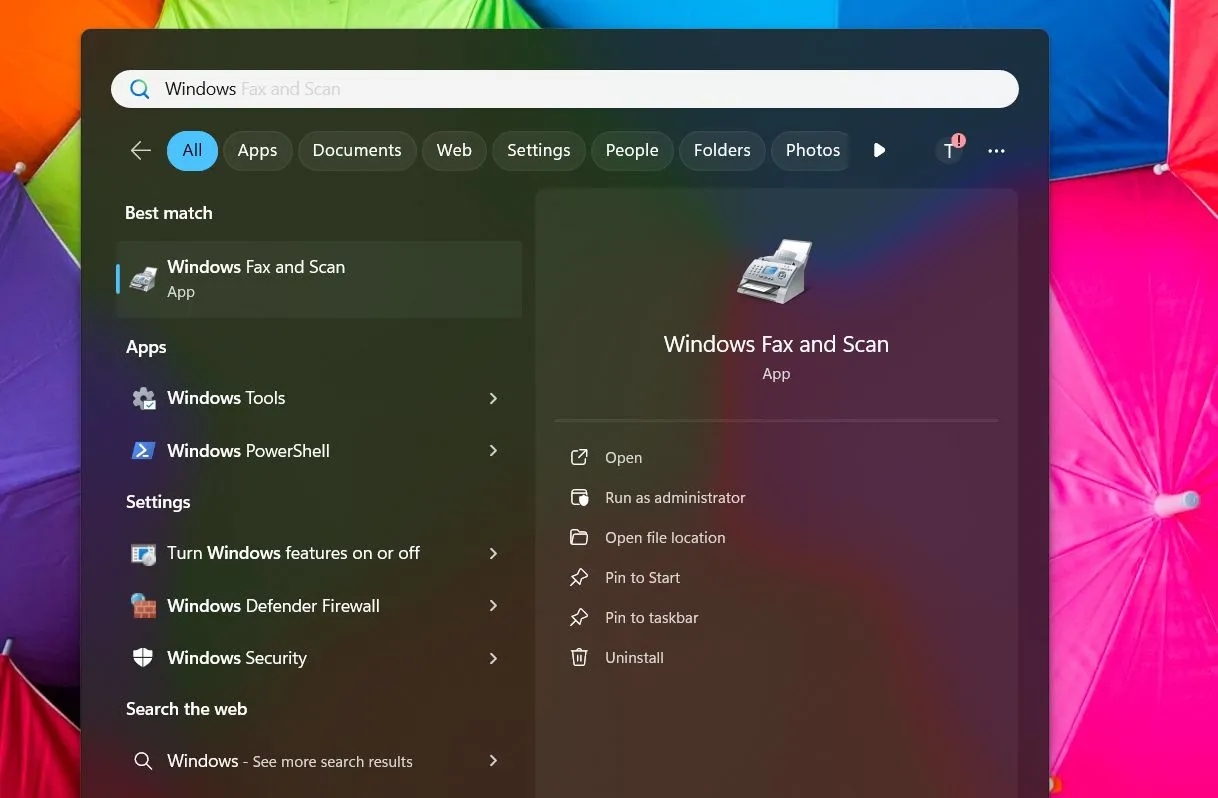1218x798 pixels.
Task: Click the ellipsis more options icon
Action: (996, 150)
